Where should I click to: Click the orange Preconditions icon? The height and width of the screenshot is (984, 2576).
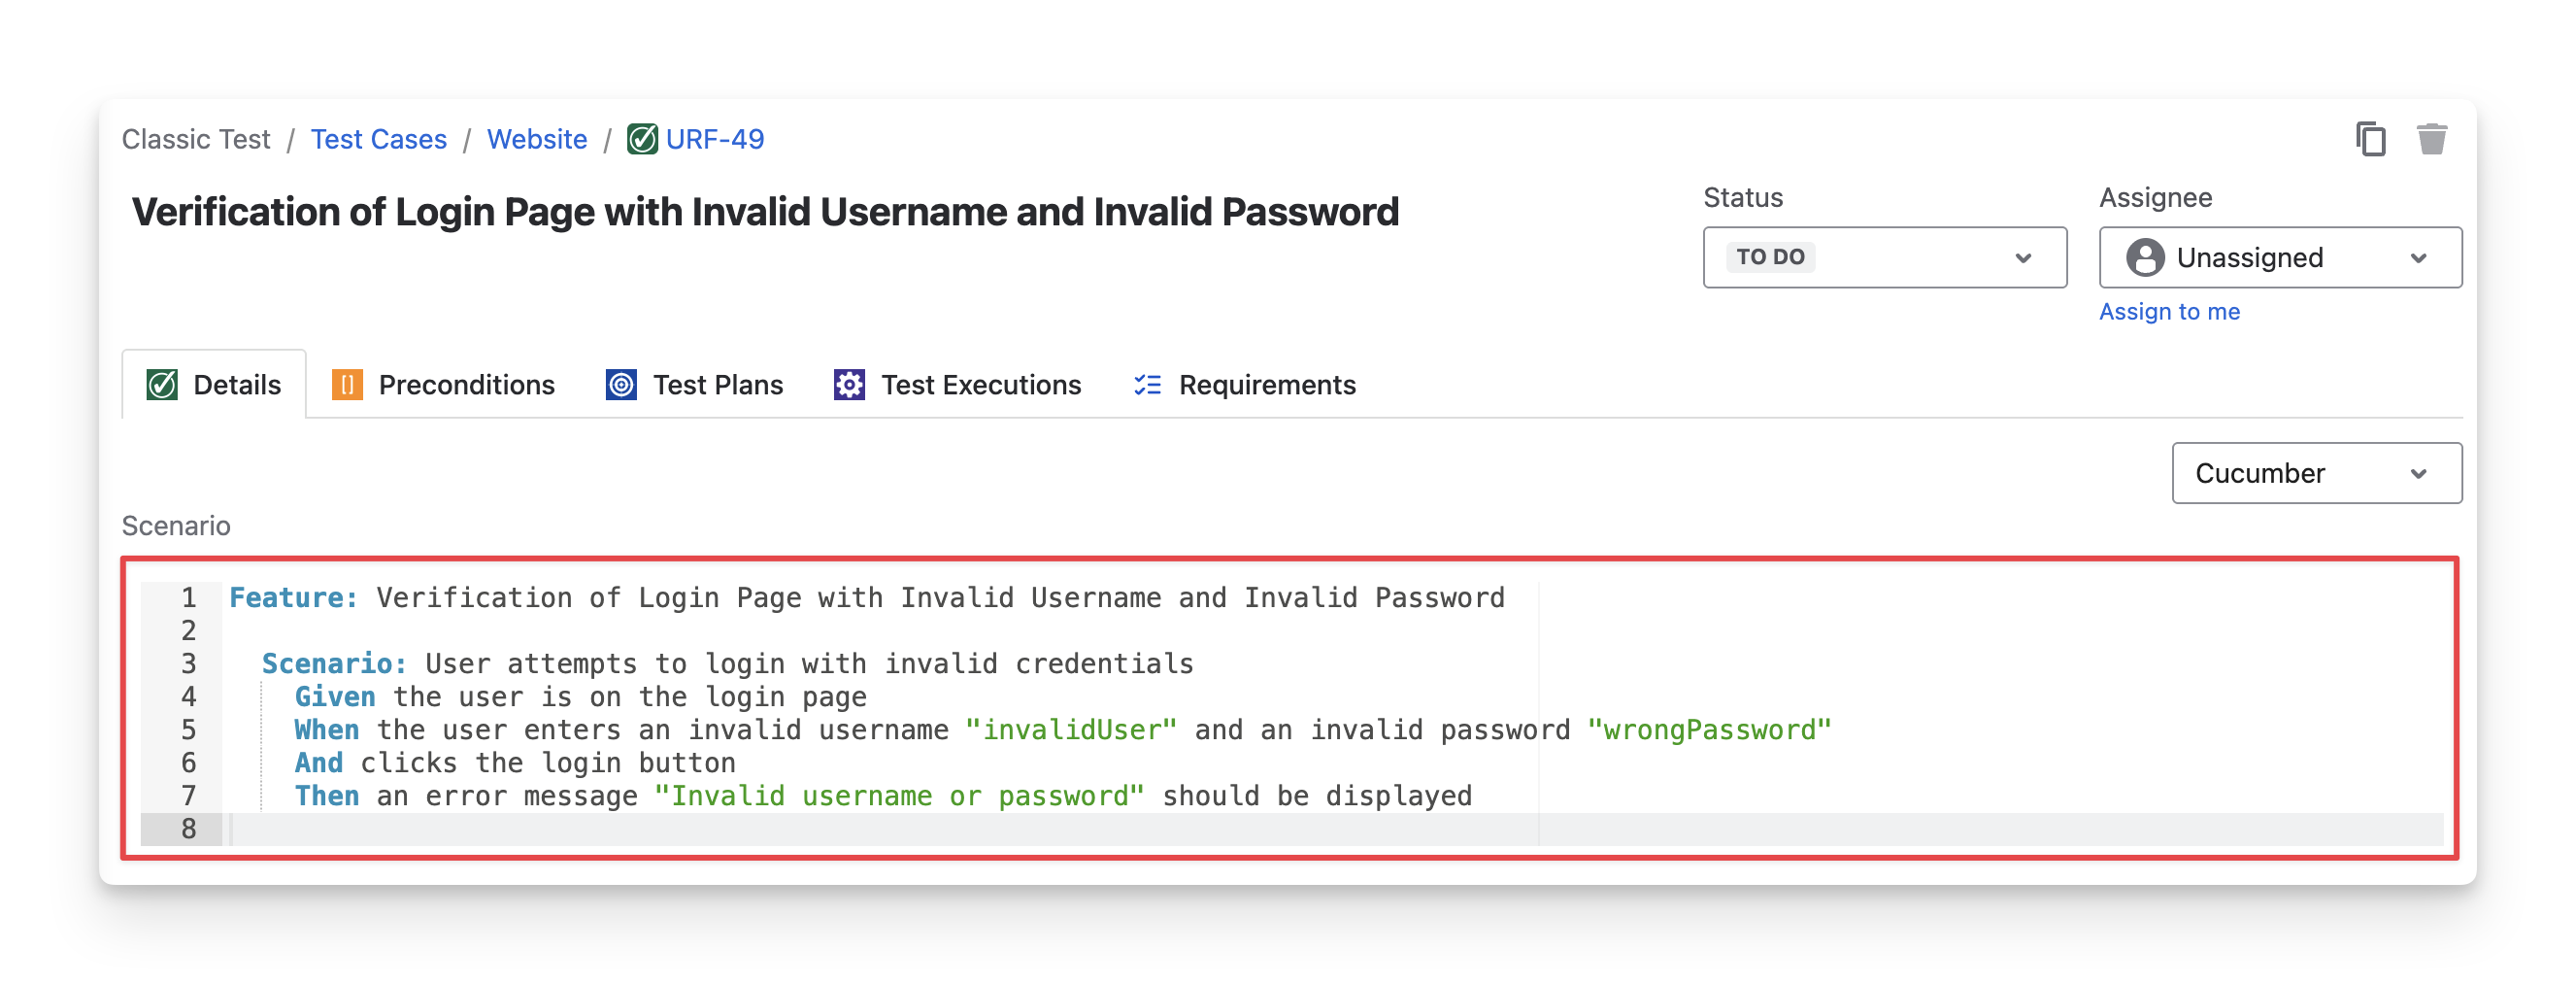coord(347,385)
